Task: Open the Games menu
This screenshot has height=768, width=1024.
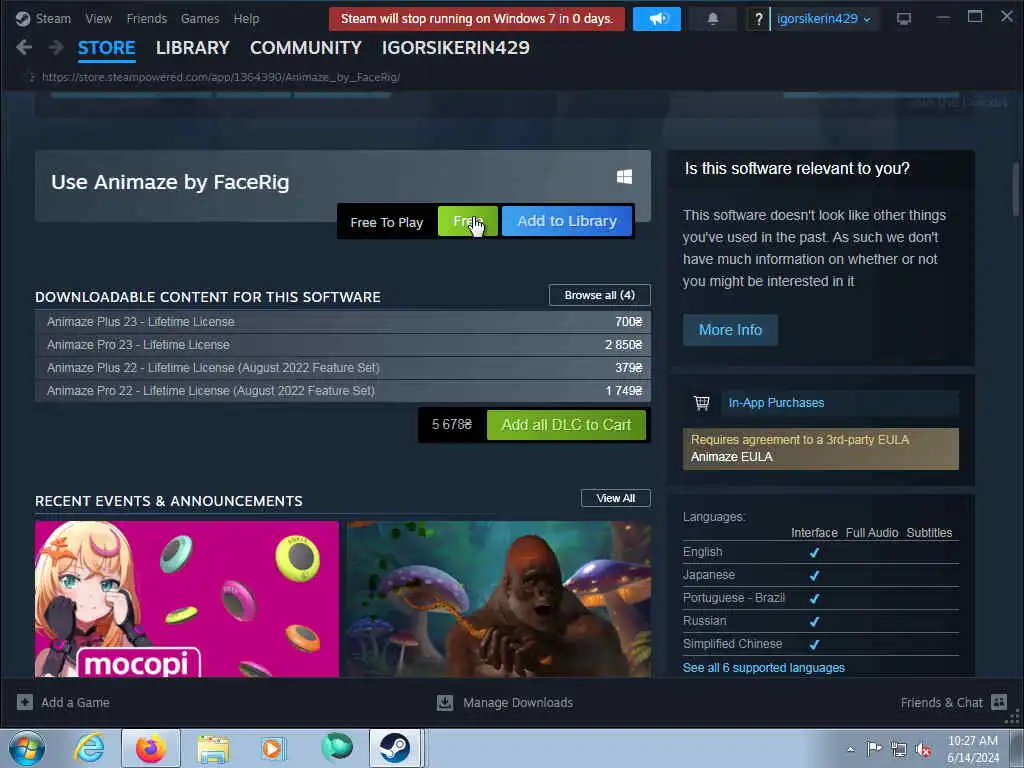Action: 200,18
